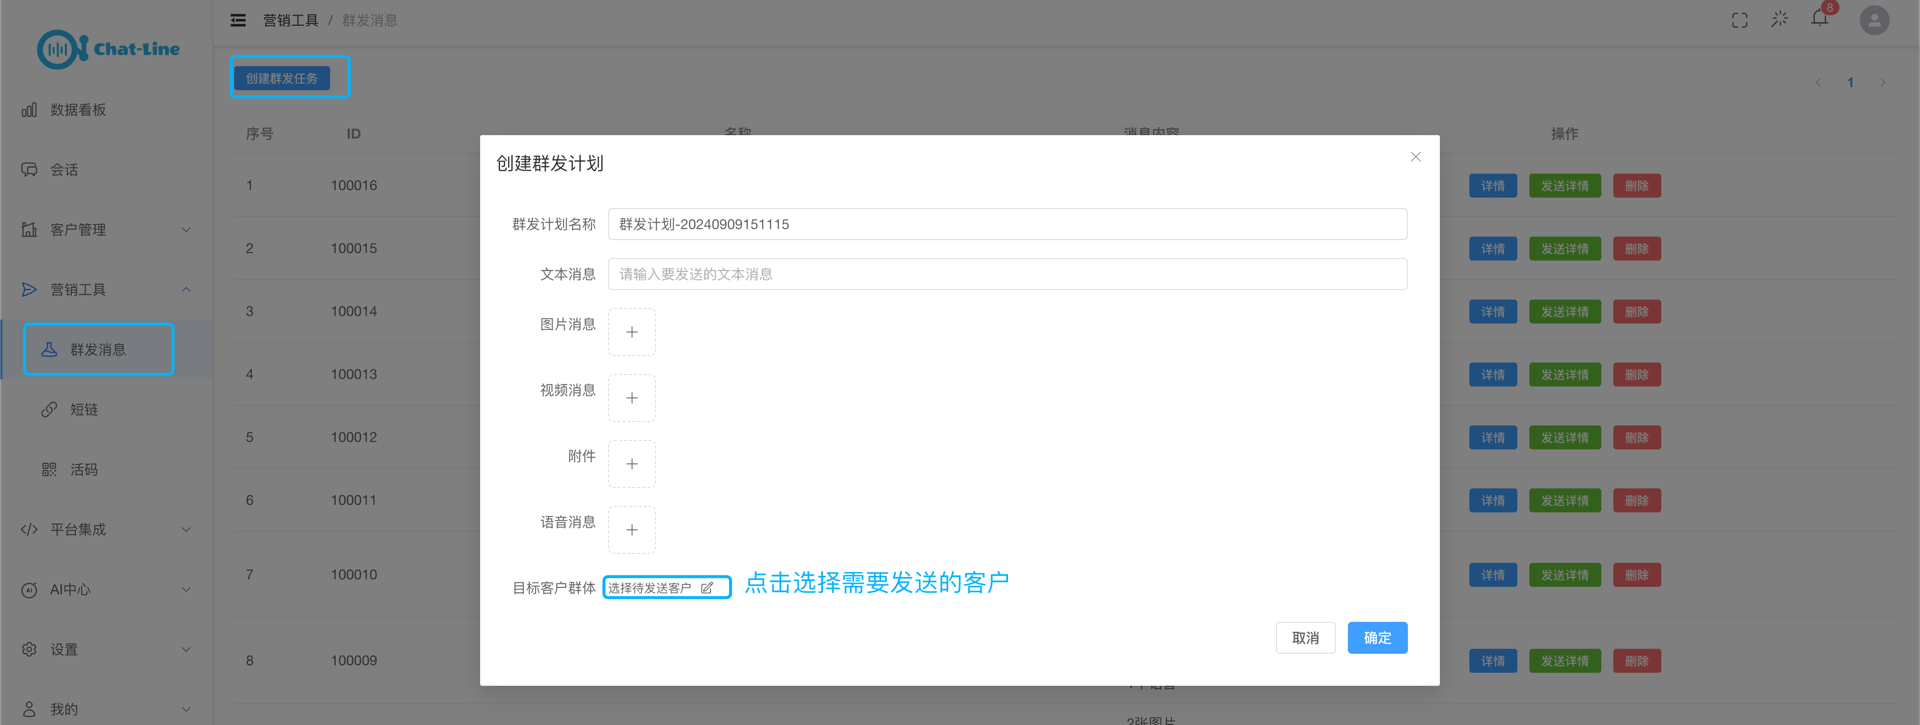Click 详情 for row 100012
The width and height of the screenshot is (1920, 725).
coord(1493,438)
